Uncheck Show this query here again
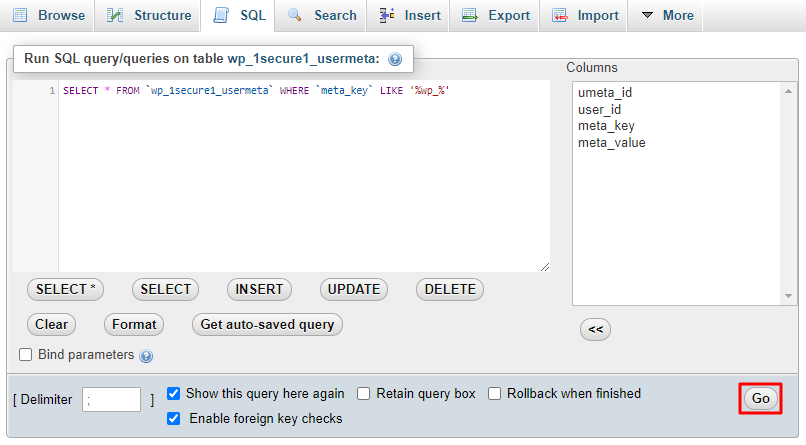 174,394
